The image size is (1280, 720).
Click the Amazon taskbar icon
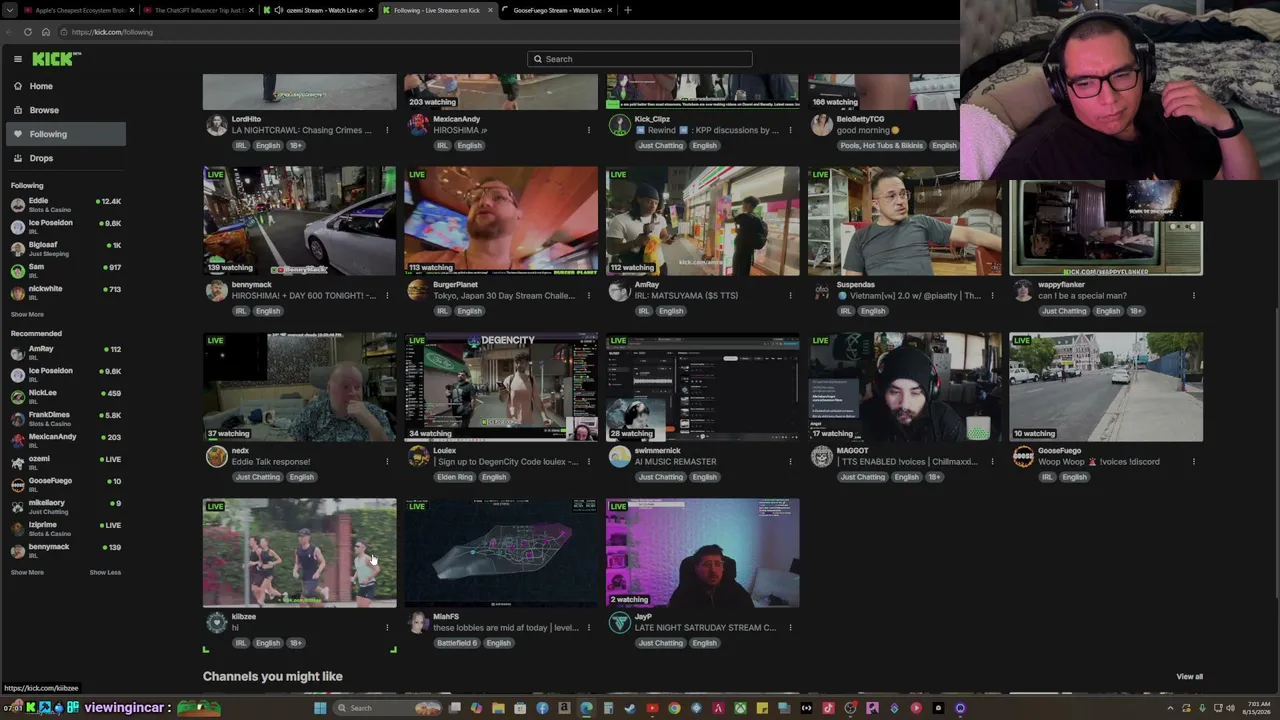[x=564, y=708]
